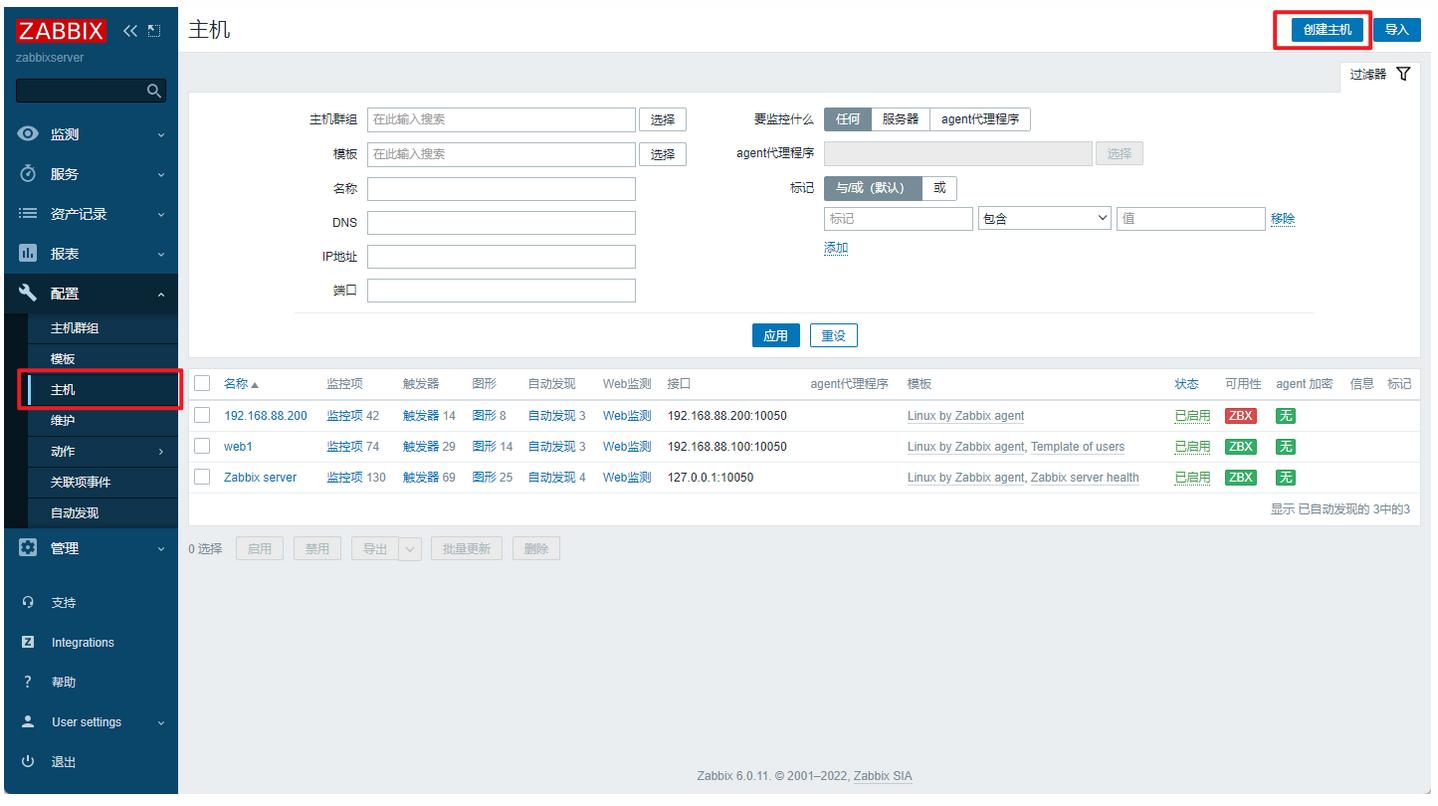Click 无 encryption badge of Zabbix server
Viewport: 1438px width, 806px height.
(1286, 477)
